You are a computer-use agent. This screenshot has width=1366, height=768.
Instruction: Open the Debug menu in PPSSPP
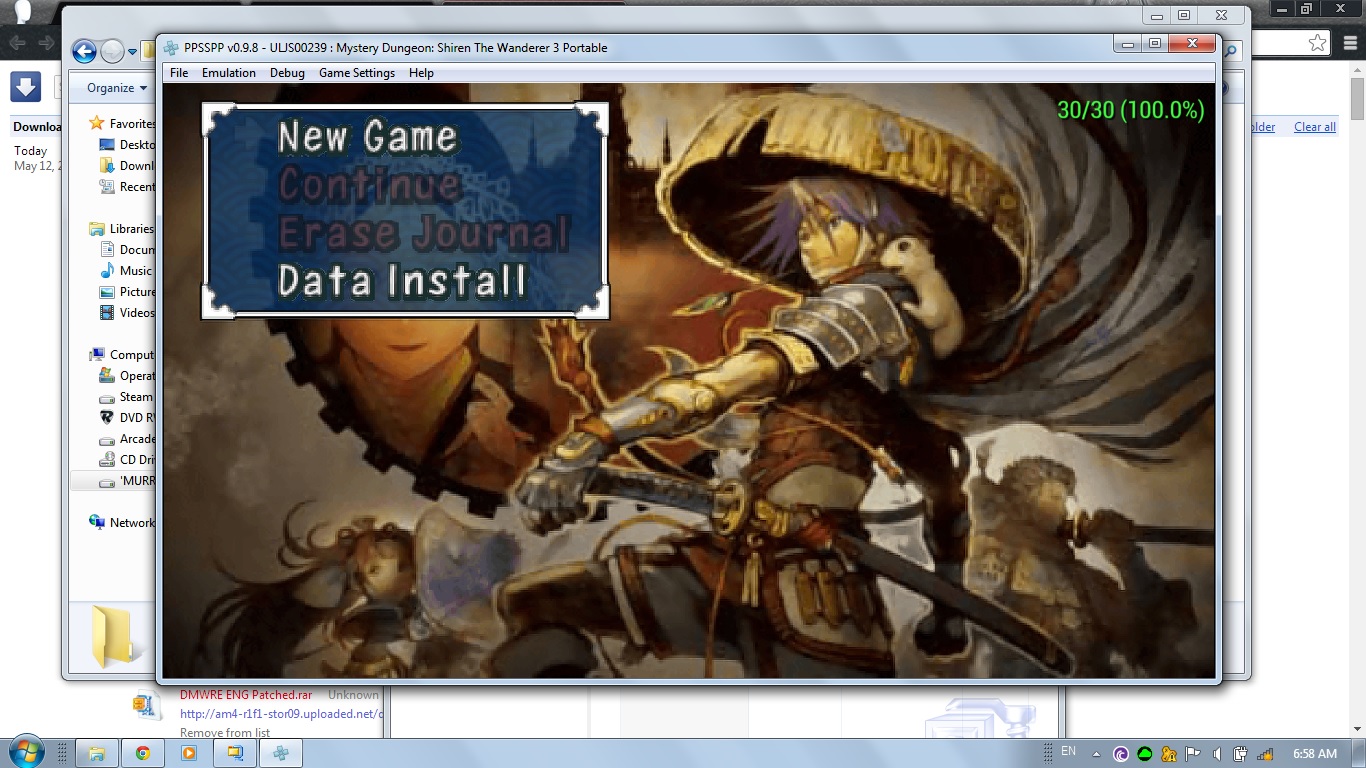[287, 73]
